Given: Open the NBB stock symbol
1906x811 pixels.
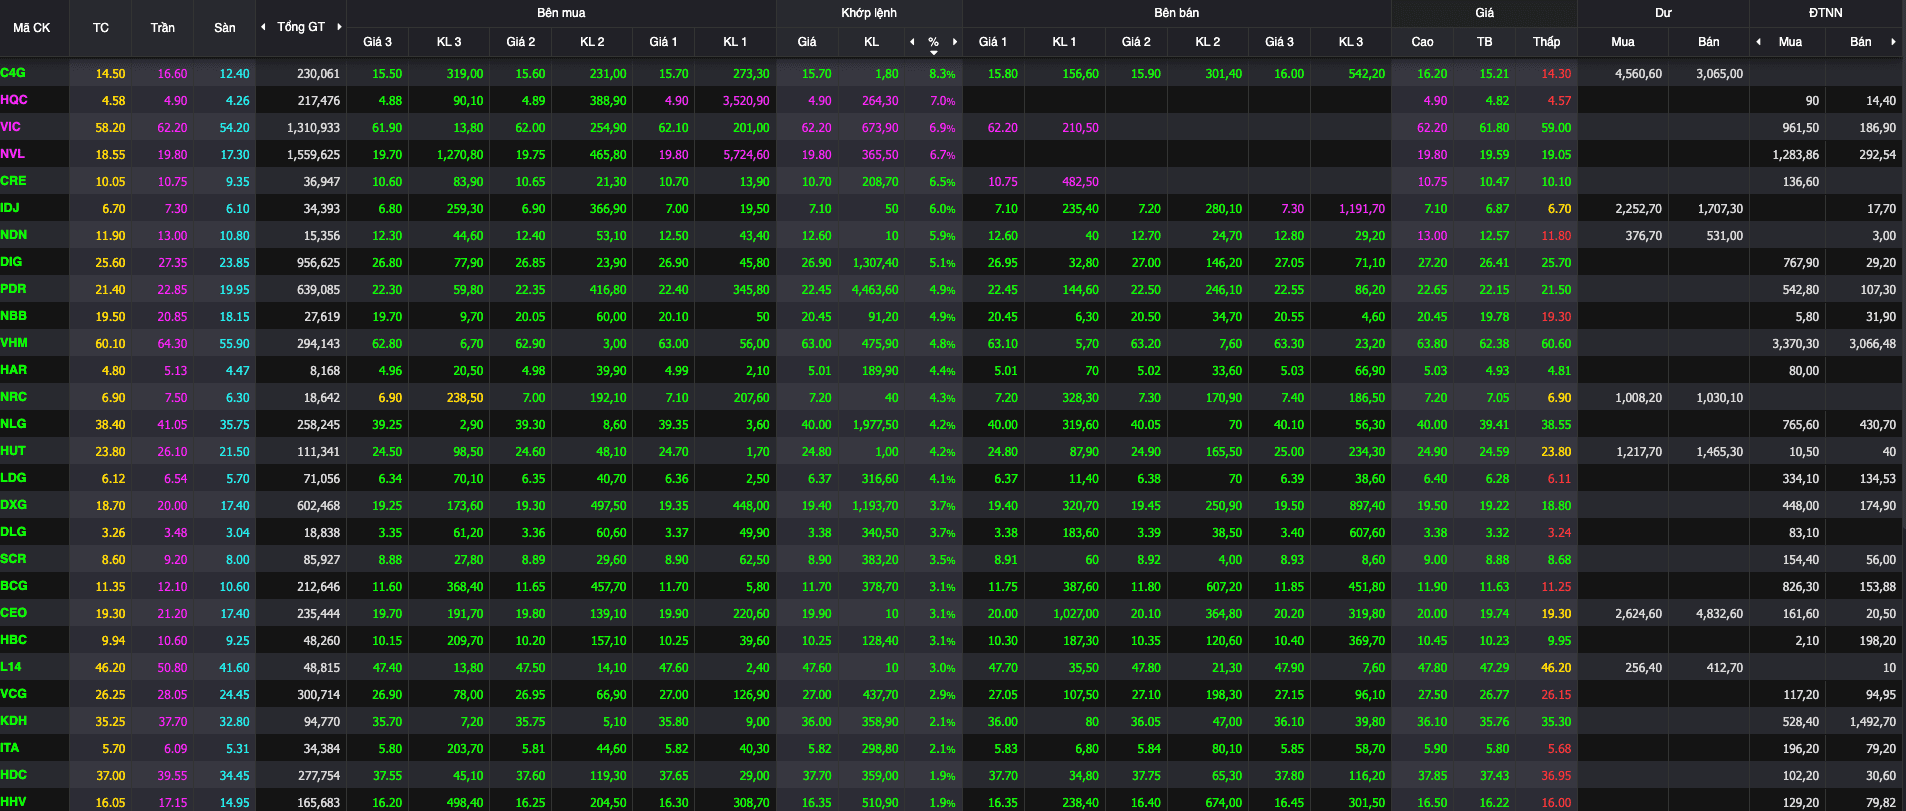Looking at the screenshot, I should click(x=14, y=316).
